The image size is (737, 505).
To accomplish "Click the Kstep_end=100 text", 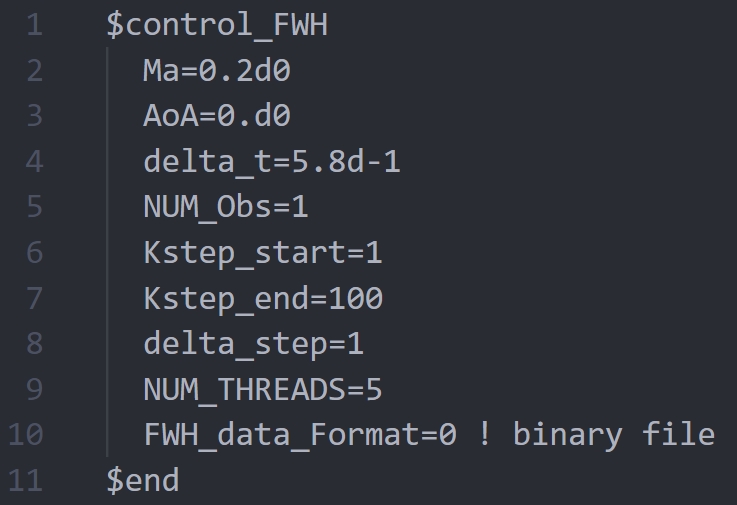I will pyautogui.click(x=262, y=298).
